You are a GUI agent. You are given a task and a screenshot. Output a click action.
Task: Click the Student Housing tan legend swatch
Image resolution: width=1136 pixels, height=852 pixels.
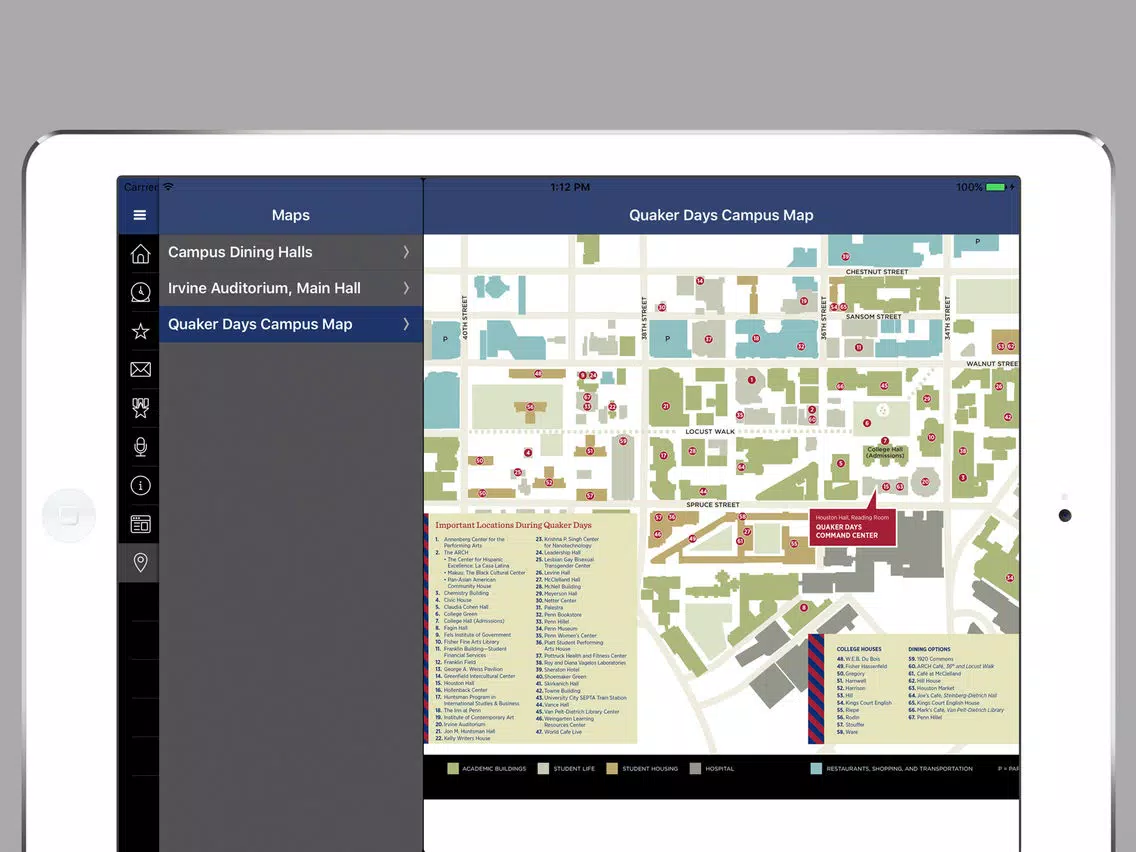click(x=612, y=769)
